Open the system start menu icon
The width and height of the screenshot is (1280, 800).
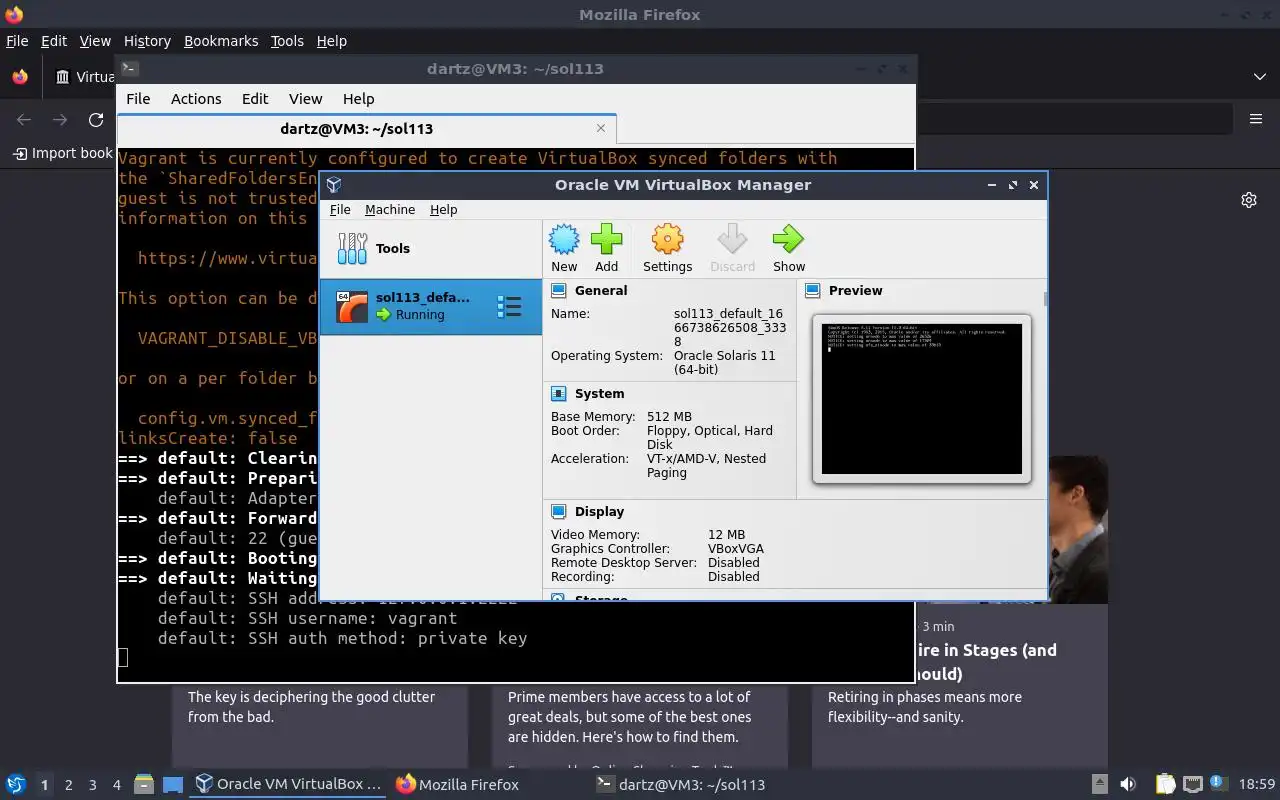16,785
